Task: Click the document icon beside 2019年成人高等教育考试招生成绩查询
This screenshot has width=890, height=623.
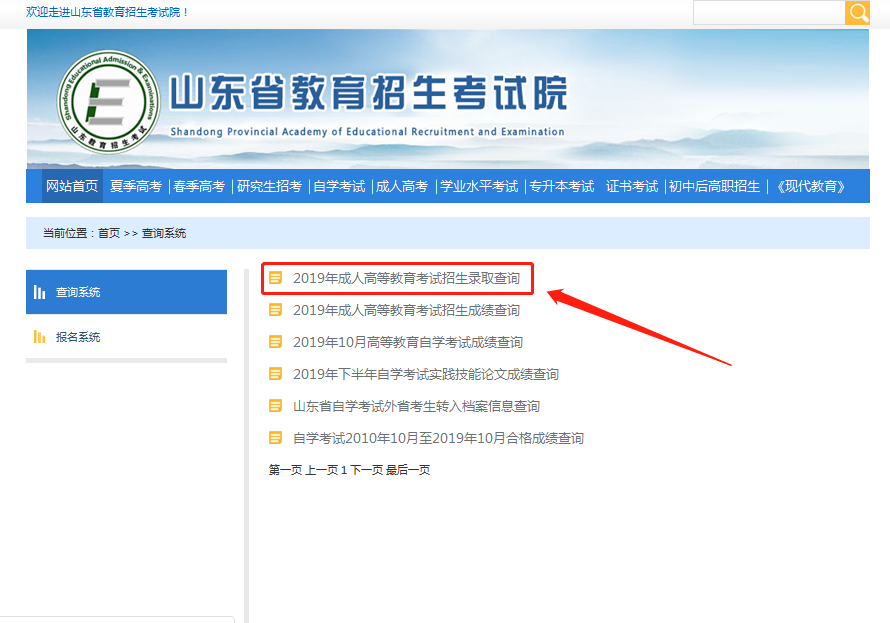Action: [276, 310]
